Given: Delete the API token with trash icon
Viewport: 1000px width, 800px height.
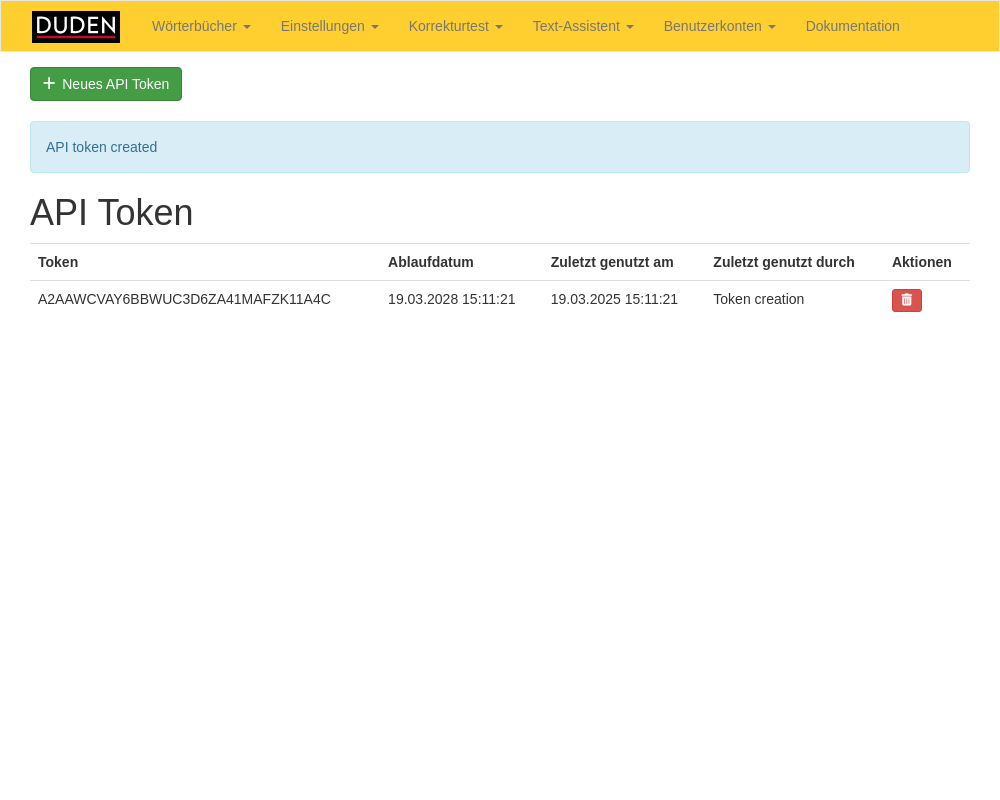Looking at the screenshot, I should 906,300.
